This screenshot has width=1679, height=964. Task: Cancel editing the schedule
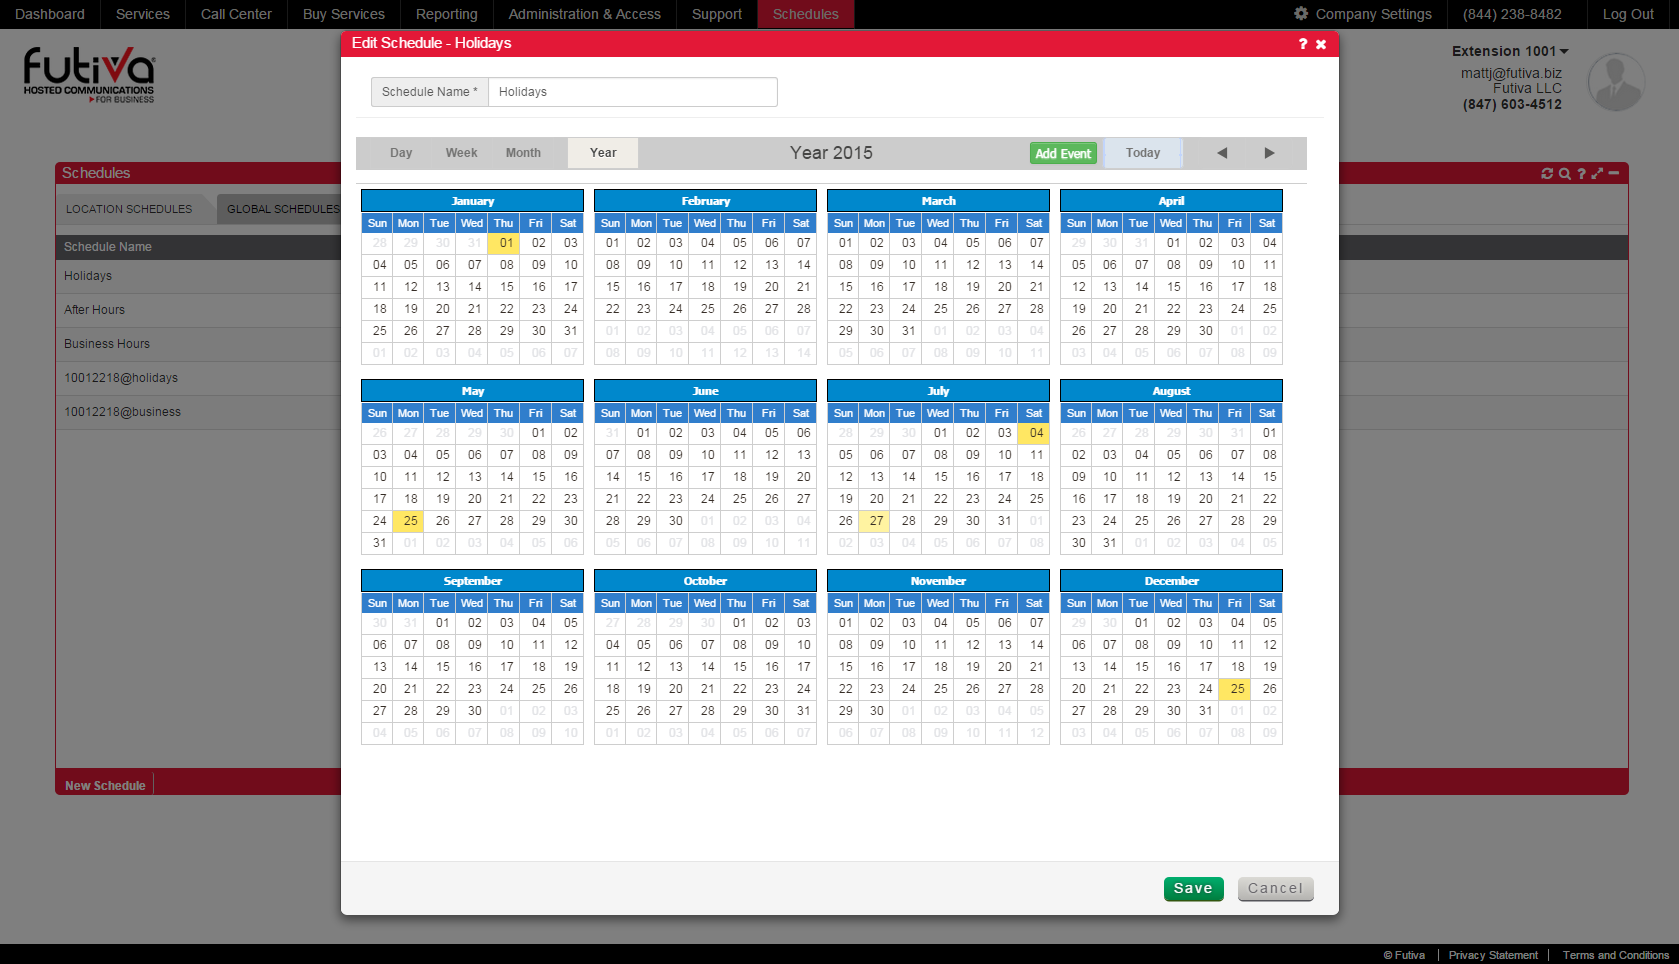coord(1275,889)
